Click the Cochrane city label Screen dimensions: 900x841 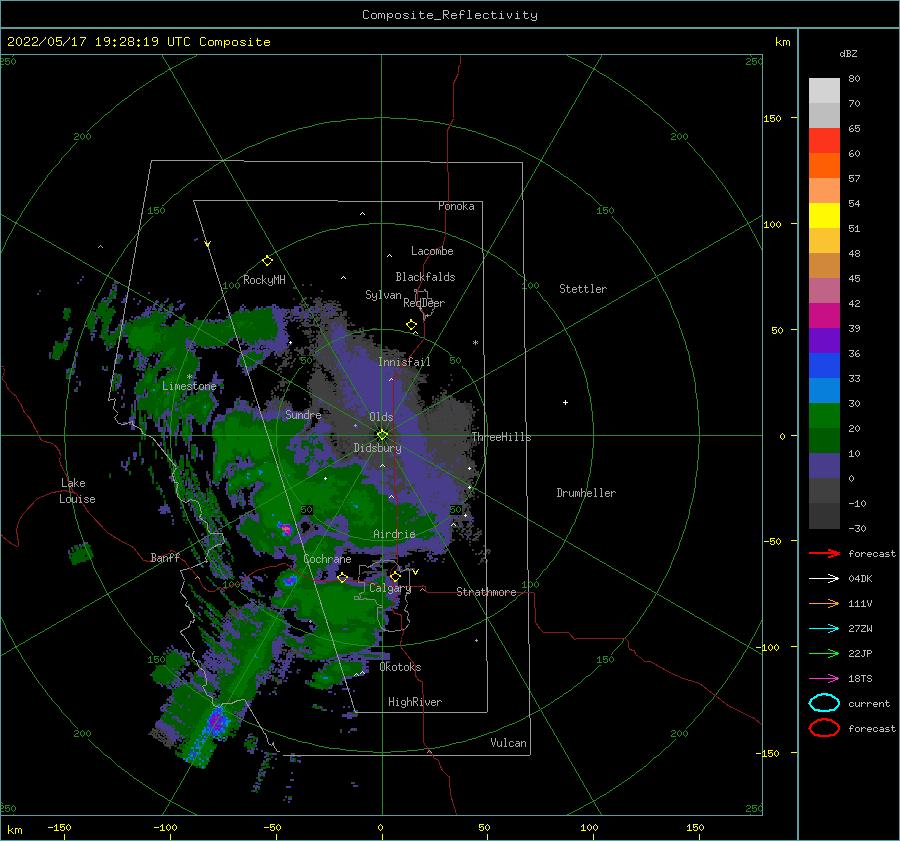327,559
